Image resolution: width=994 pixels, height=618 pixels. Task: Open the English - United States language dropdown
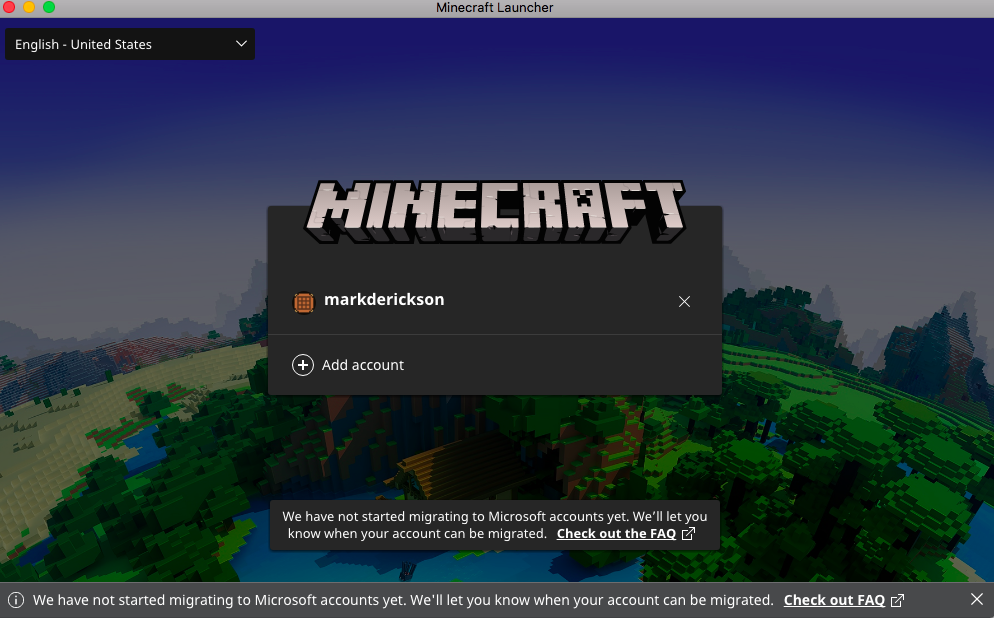pos(129,44)
